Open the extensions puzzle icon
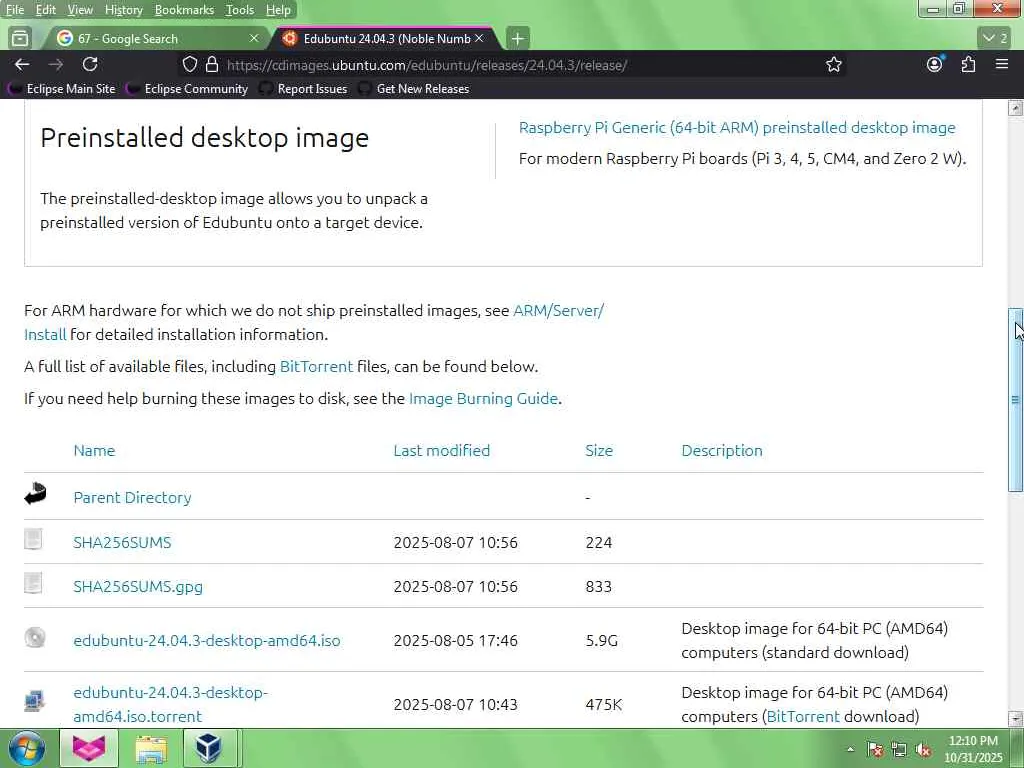 click(968, 65)
